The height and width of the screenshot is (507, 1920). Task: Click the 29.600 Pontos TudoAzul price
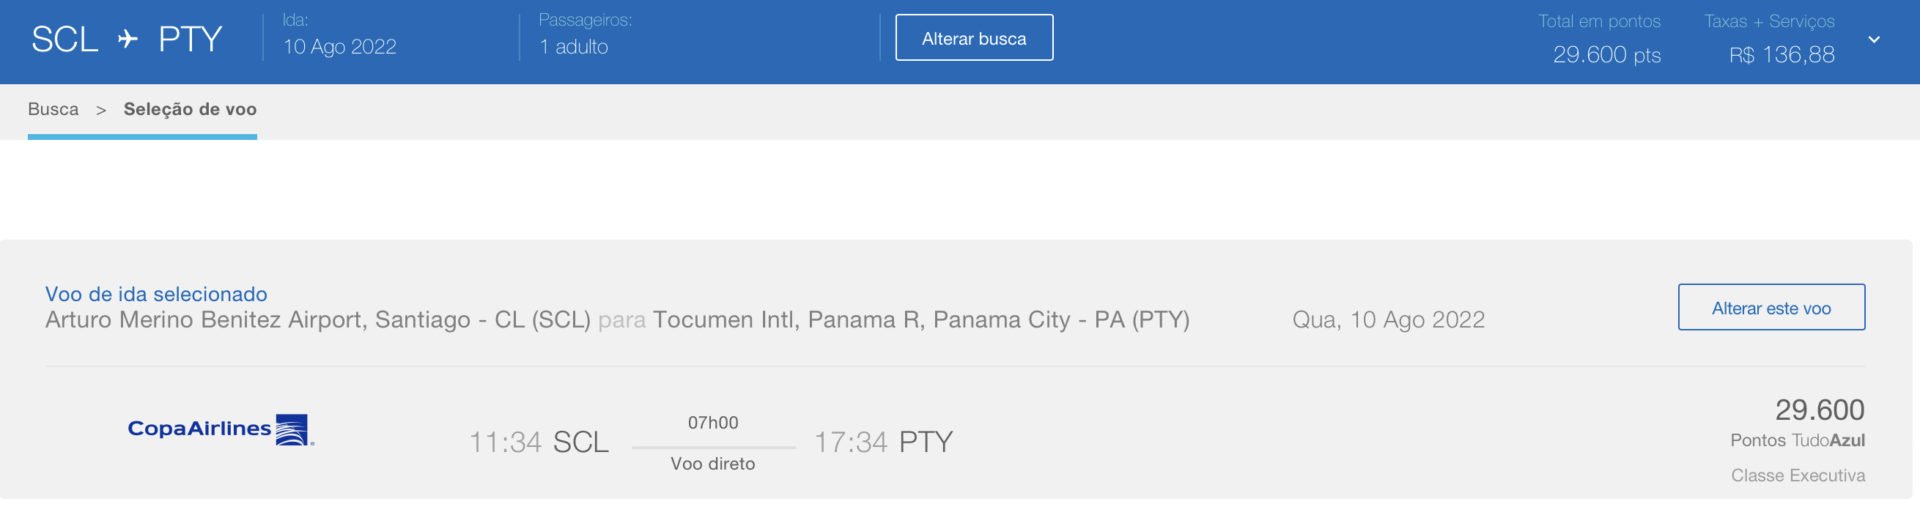(1797, 422)
